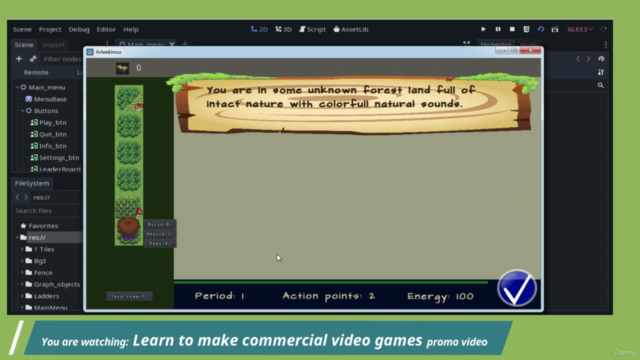The height and width of the screenshot is (360, 640).
Task: Open the Help menu
Action: [x=131, y=29]
